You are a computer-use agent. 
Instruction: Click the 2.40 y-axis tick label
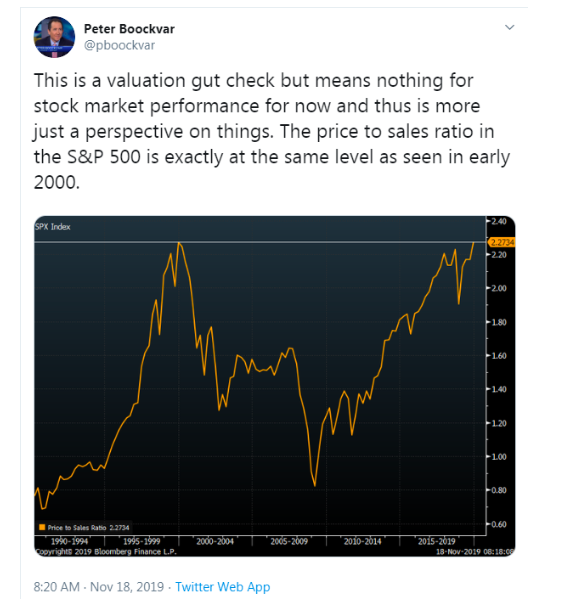point(499,221)
